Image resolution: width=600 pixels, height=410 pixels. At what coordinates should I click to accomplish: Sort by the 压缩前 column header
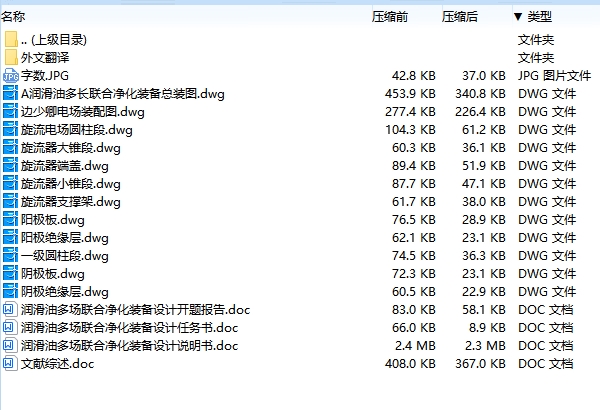click(x=390, y=16)
